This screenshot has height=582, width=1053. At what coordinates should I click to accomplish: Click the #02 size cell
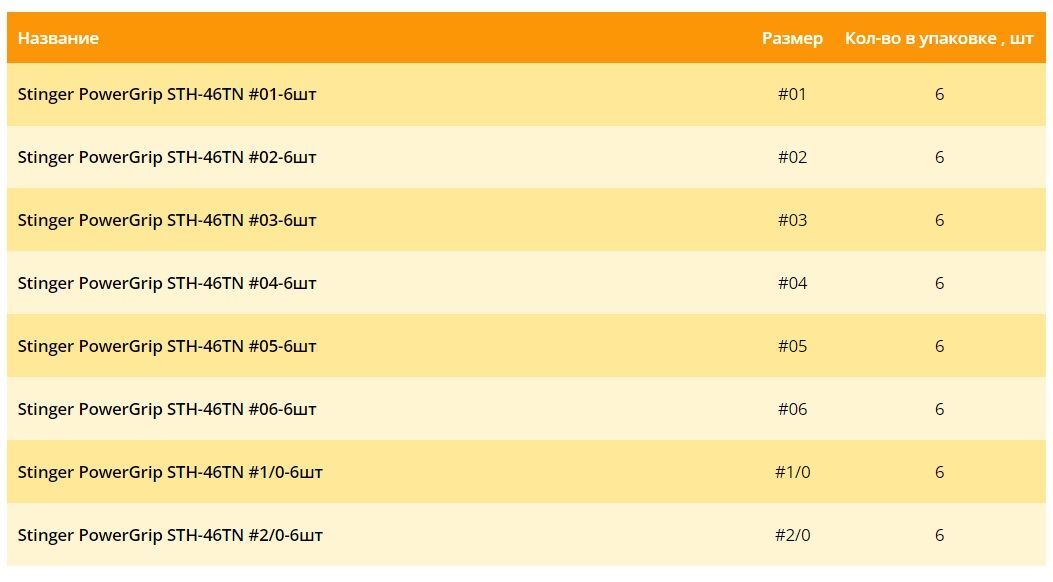792,157
